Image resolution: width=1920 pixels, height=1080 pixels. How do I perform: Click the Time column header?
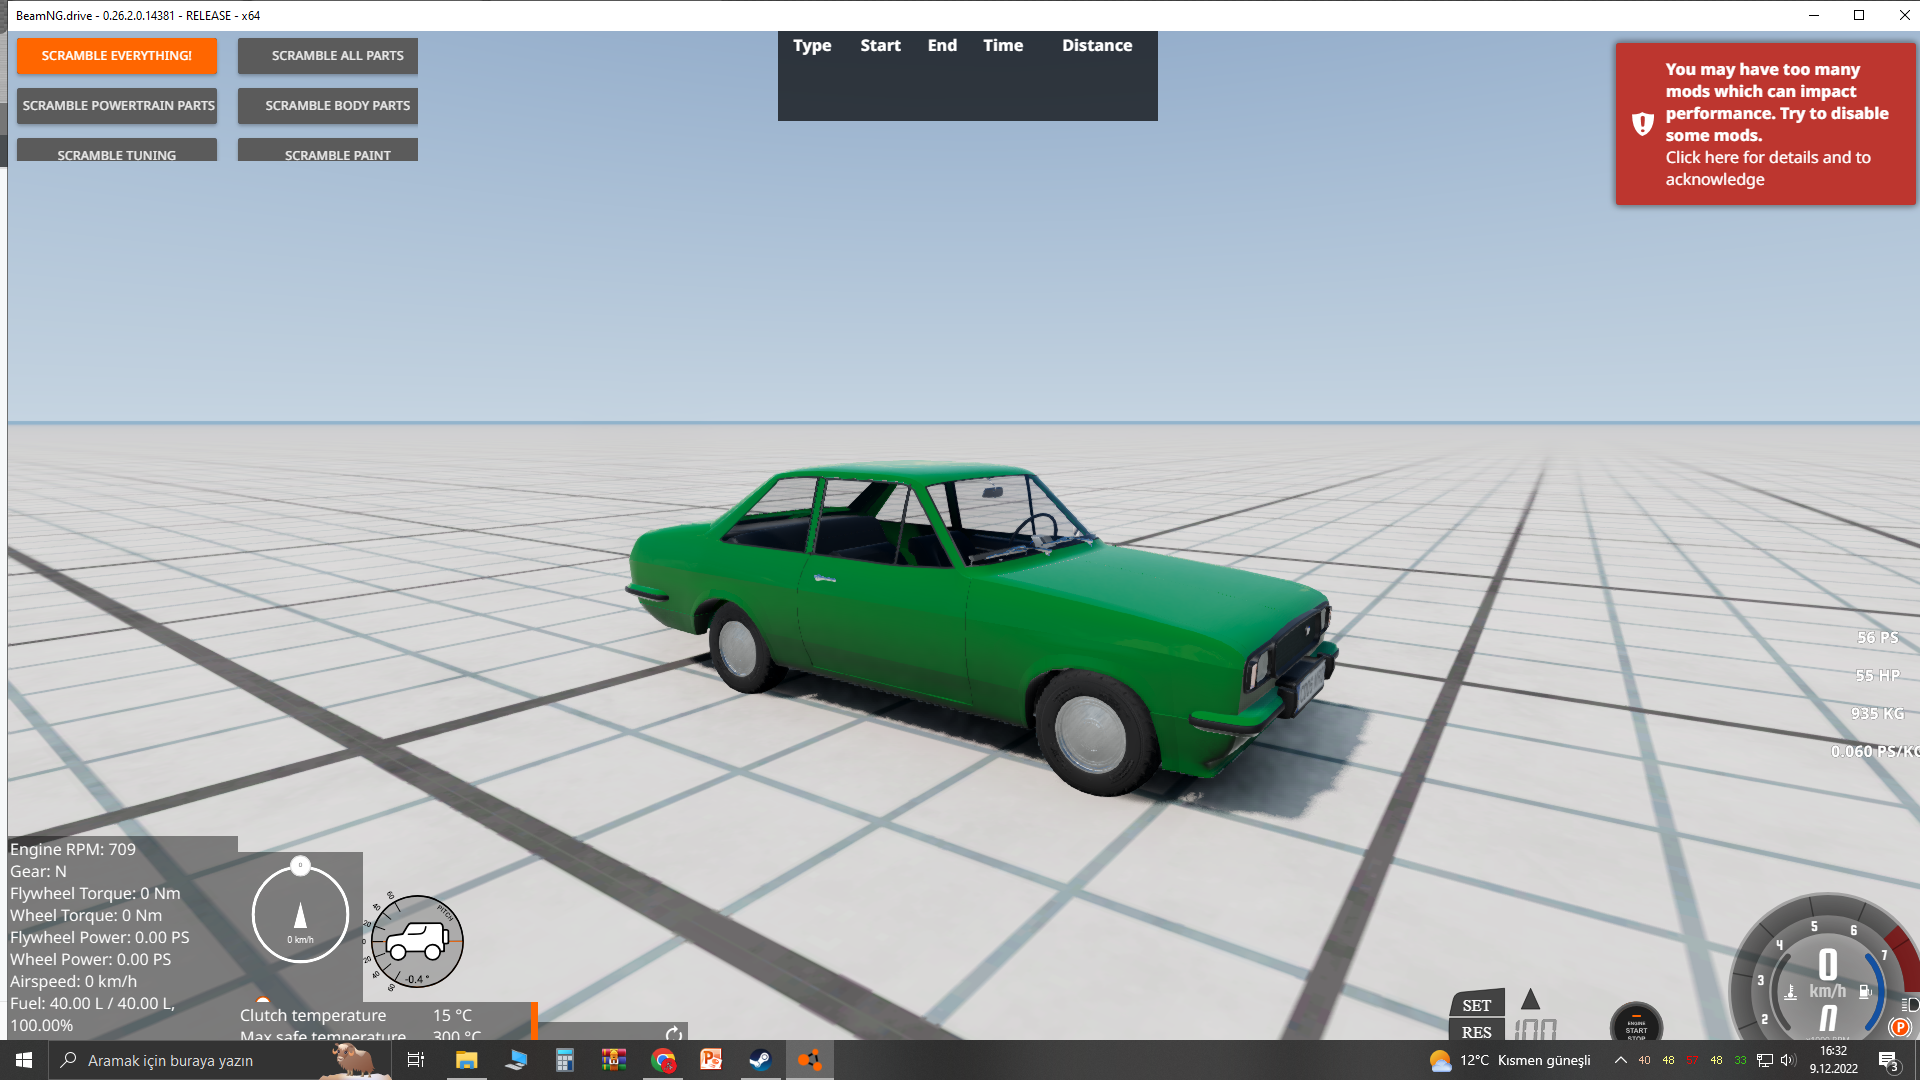pos(1003,46)
